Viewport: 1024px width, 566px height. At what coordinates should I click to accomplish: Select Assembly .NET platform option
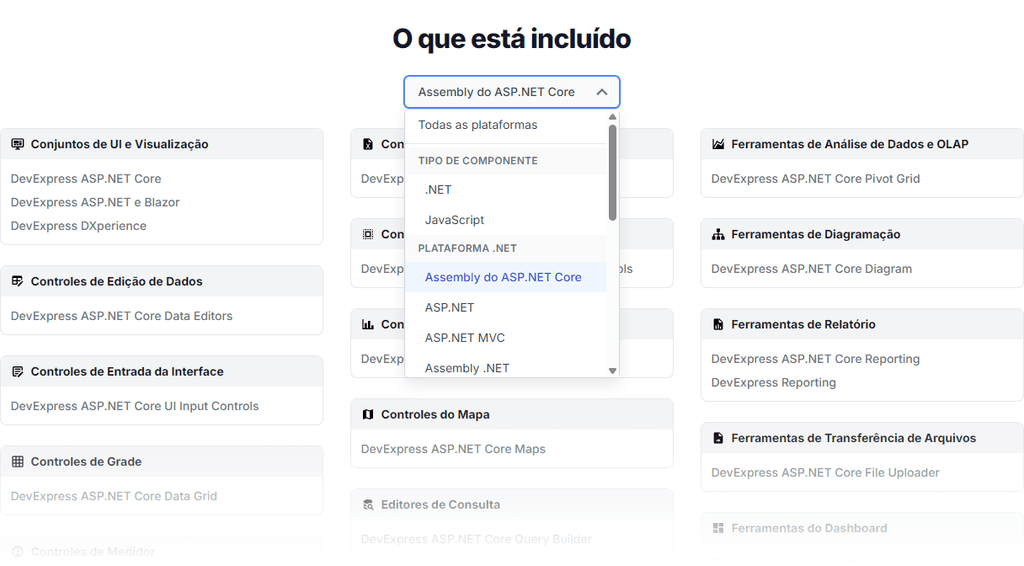pos(506,368)
